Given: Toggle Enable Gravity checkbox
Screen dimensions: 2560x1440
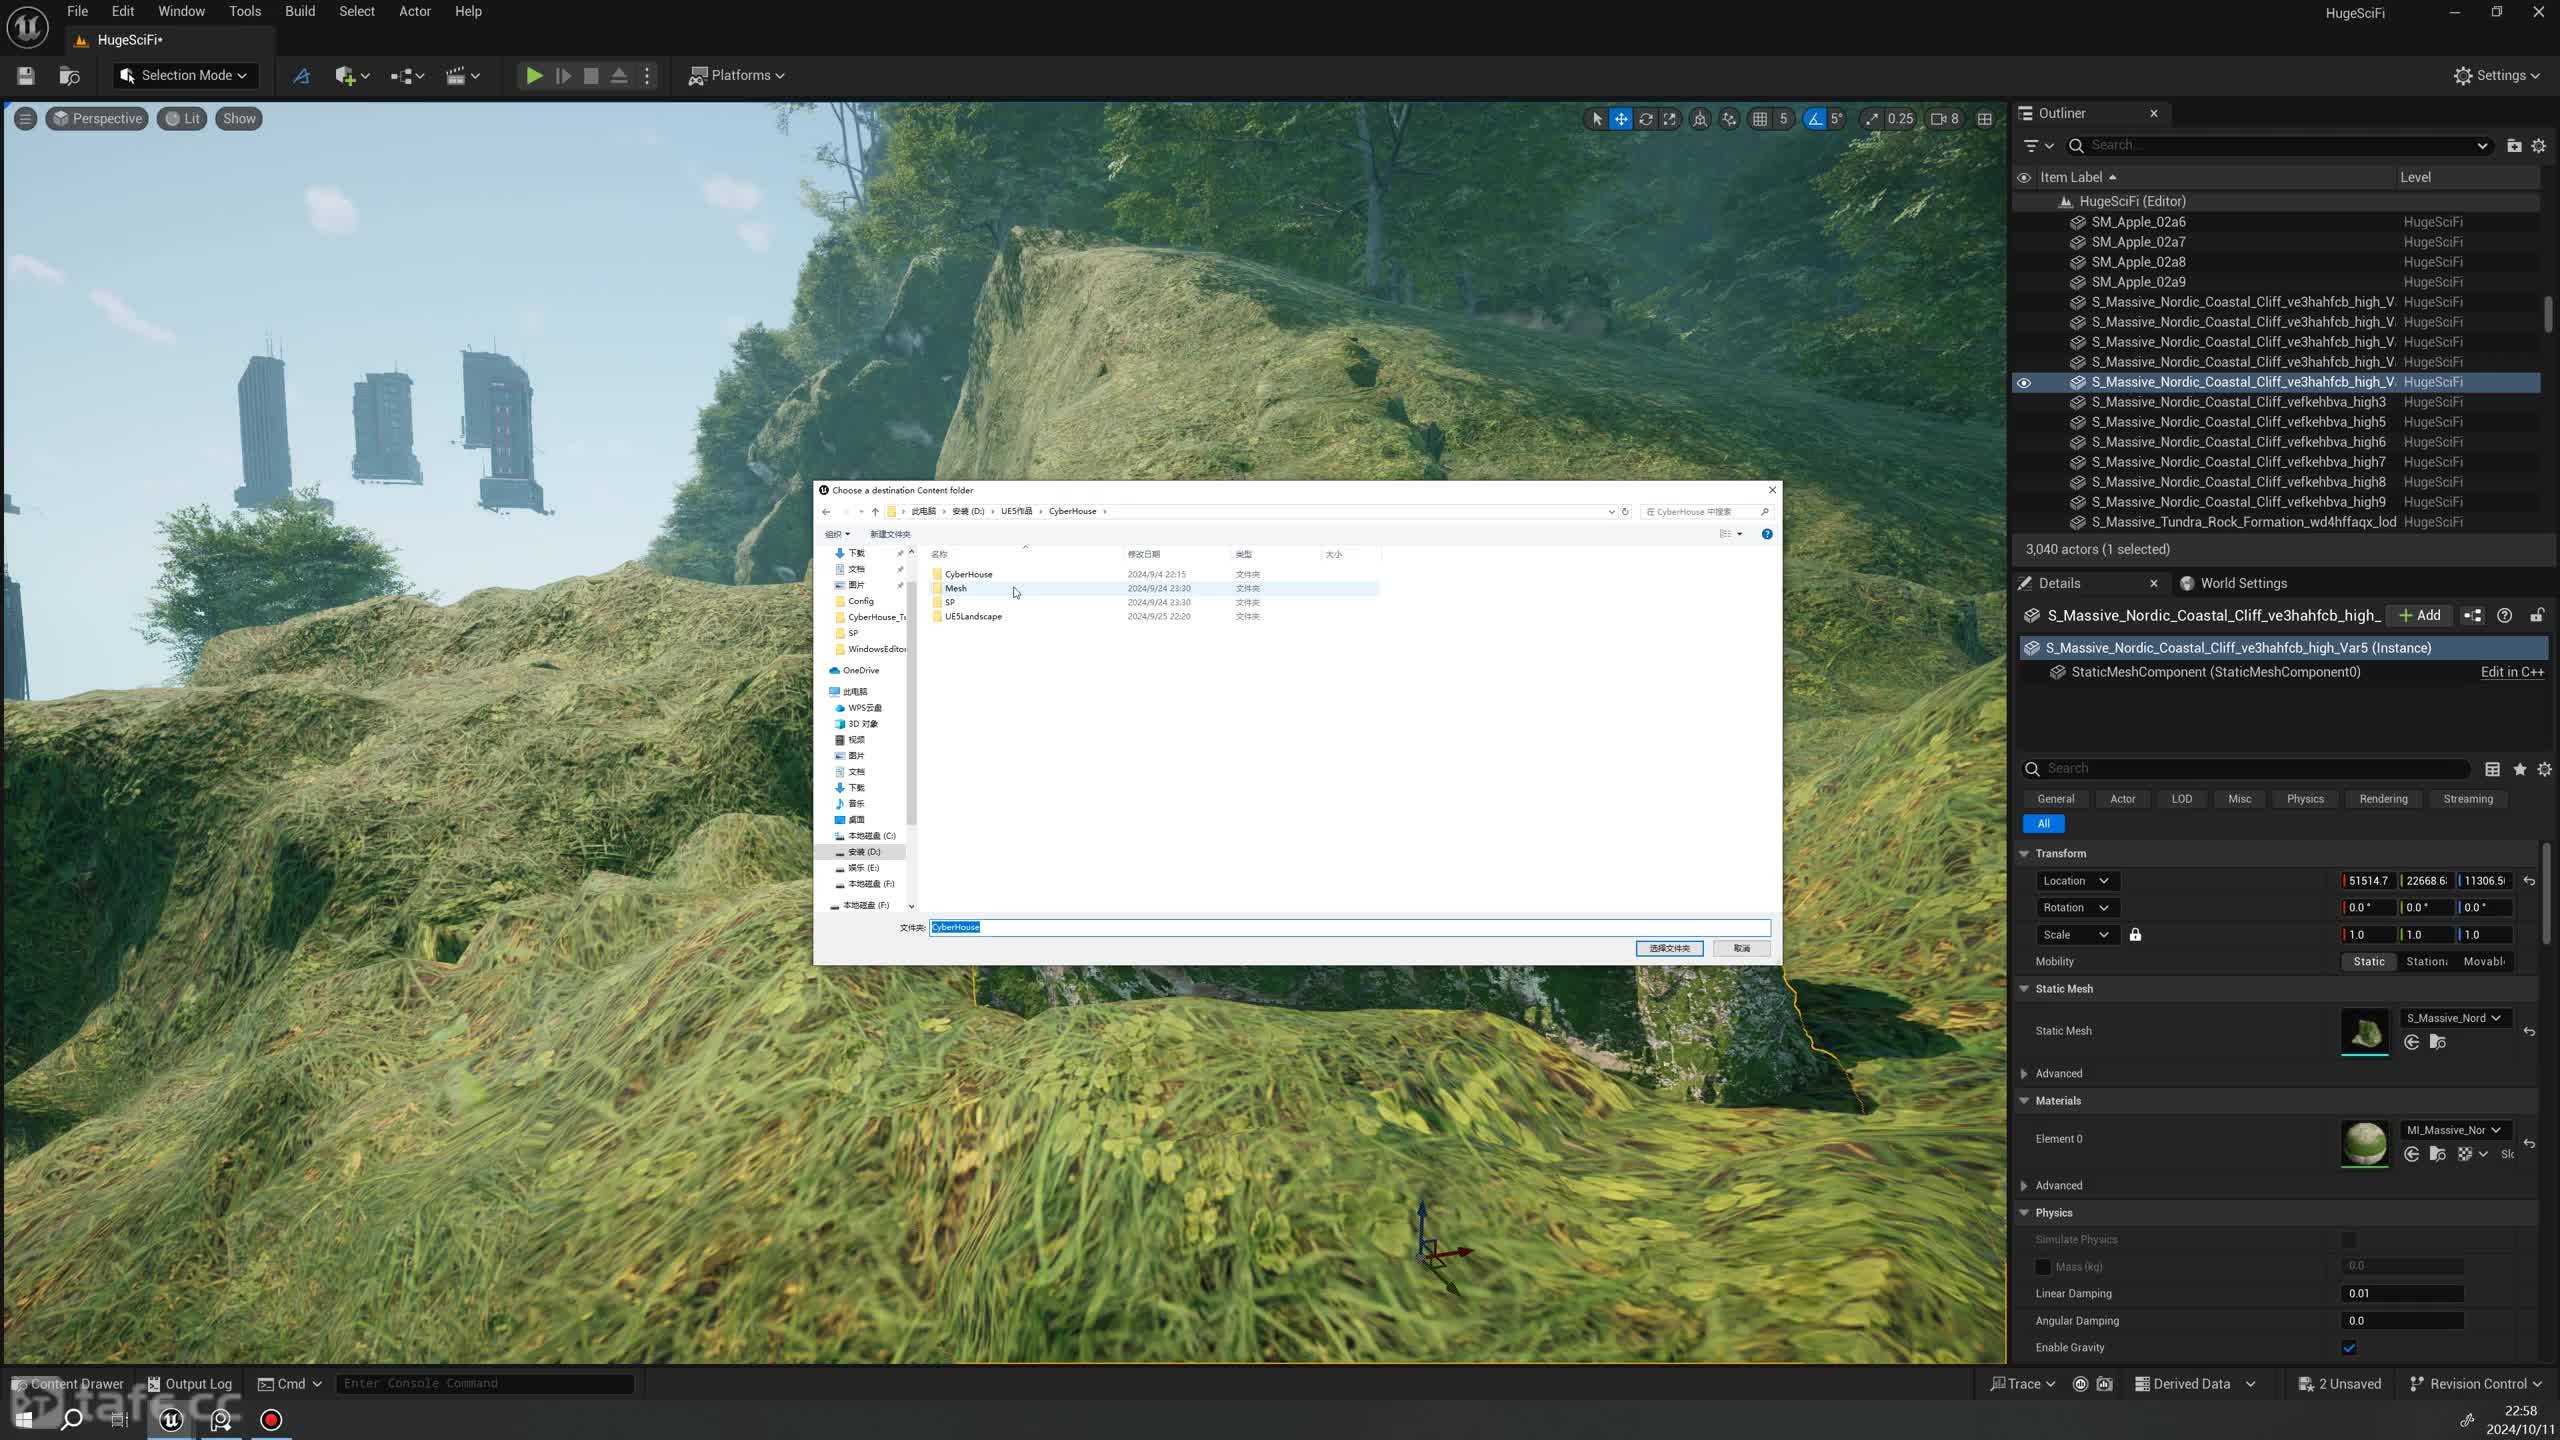Looking at the screenshot, I should 2350,1348.
